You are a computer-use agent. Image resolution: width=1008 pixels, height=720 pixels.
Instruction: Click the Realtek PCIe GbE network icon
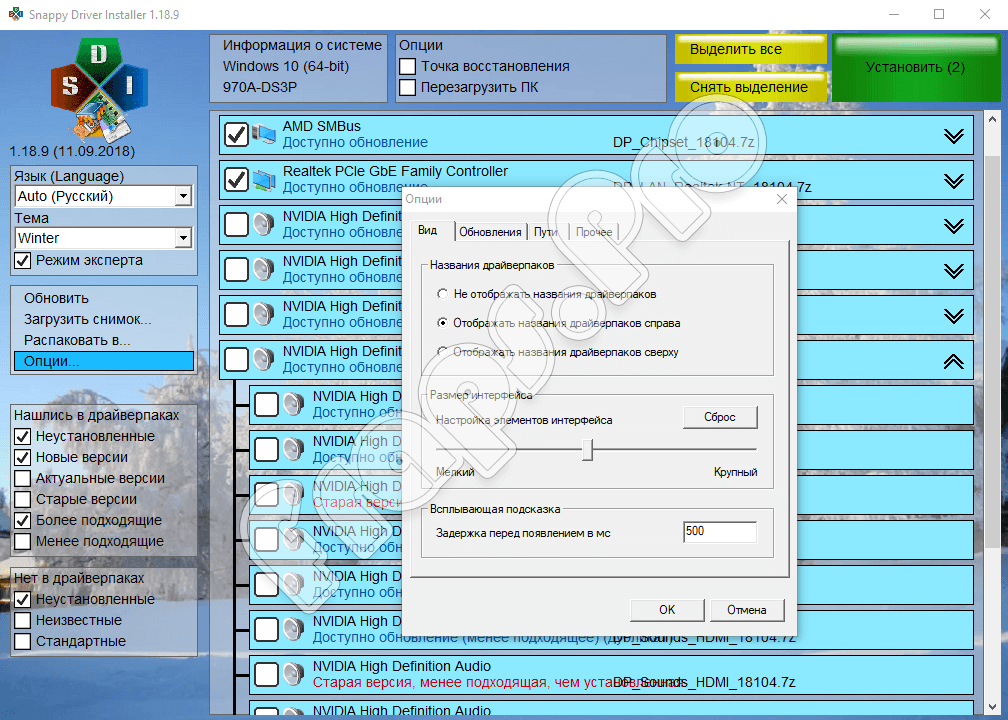click(x=265, y=180)
